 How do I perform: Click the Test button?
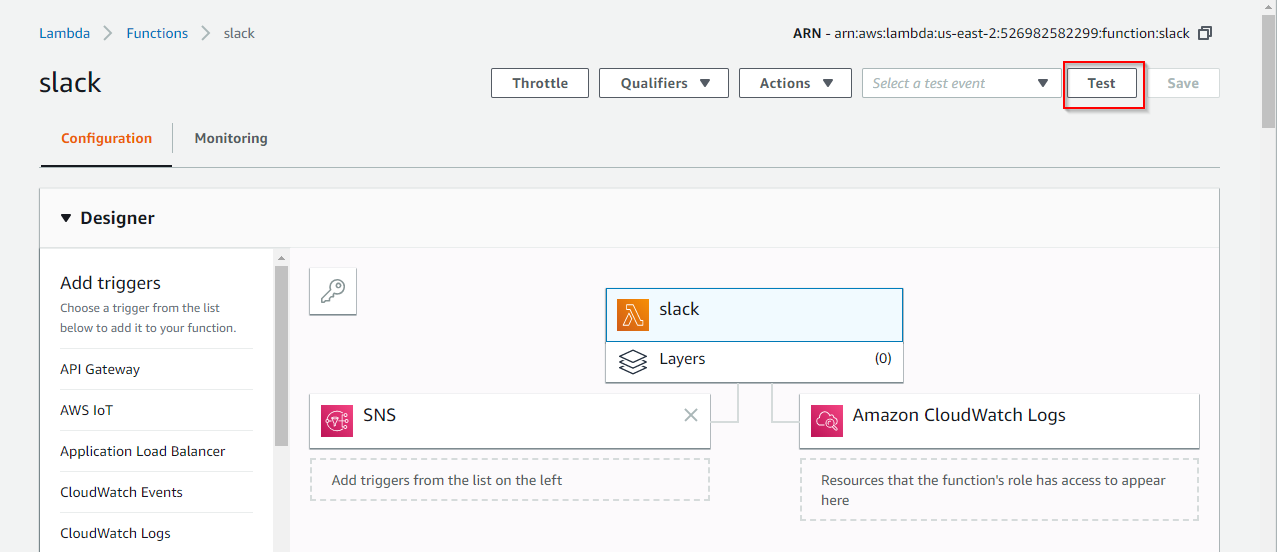click(1101, 83)
